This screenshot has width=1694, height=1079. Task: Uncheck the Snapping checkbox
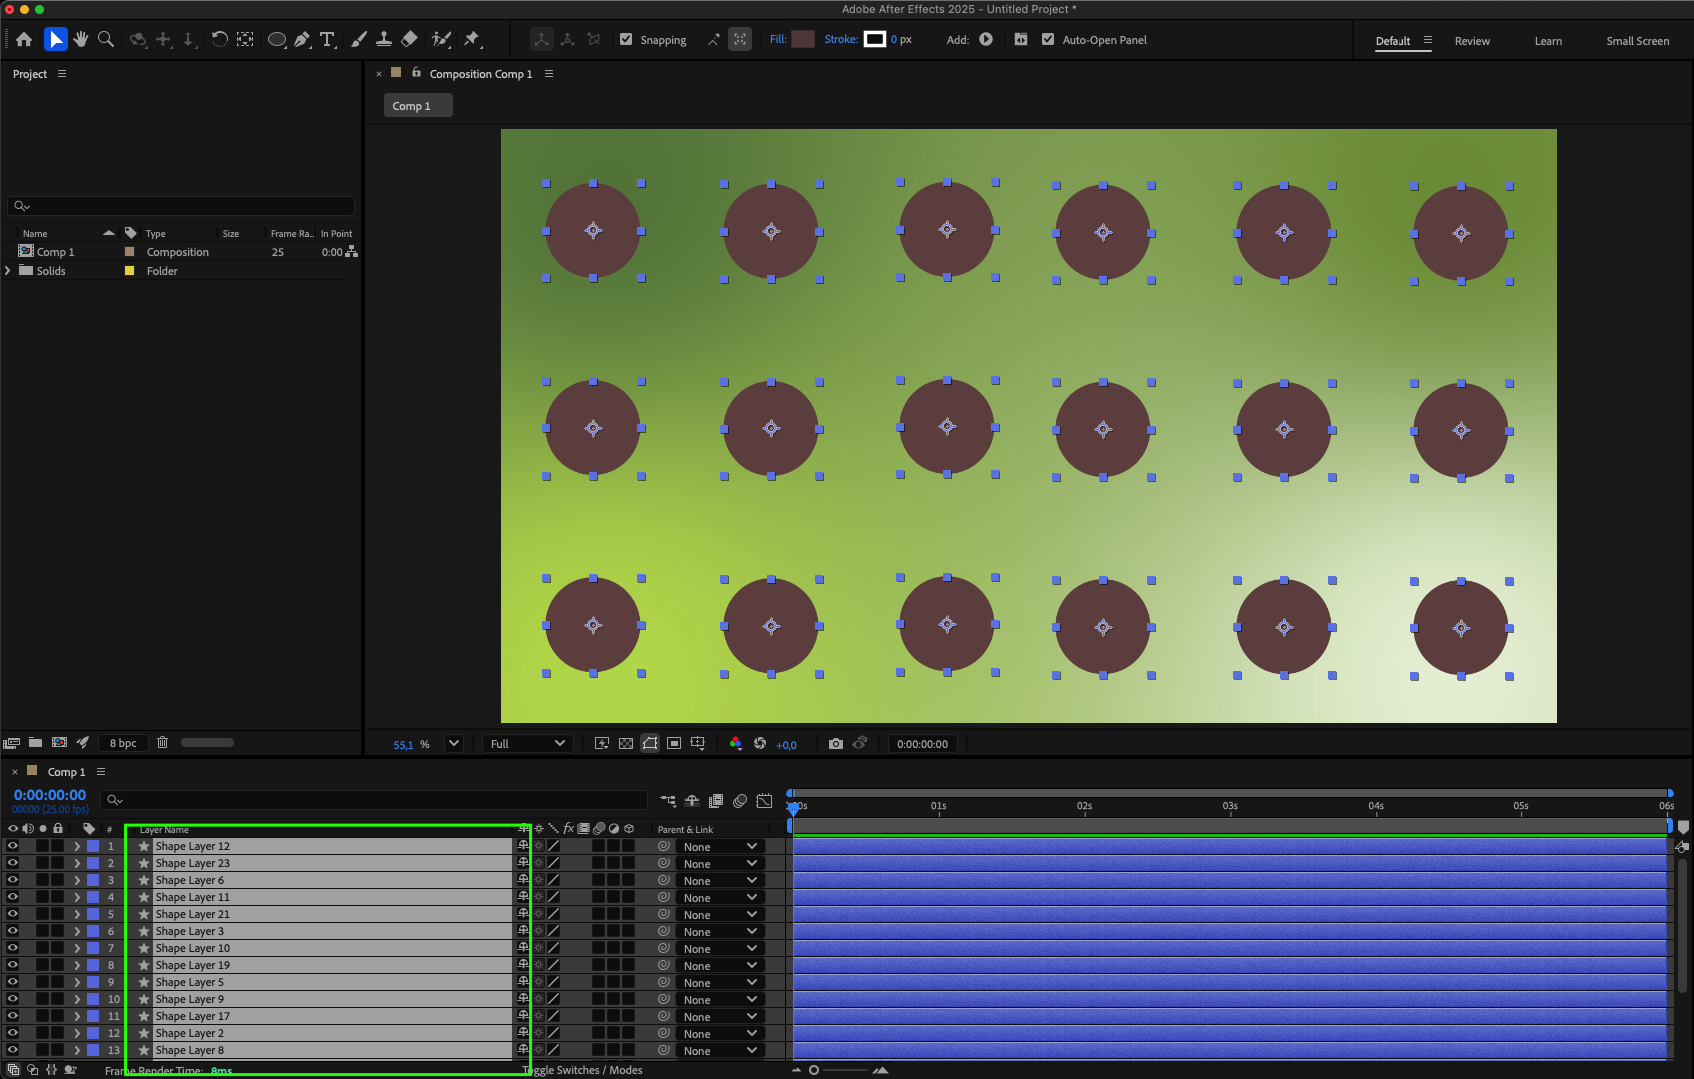[626, 40]
